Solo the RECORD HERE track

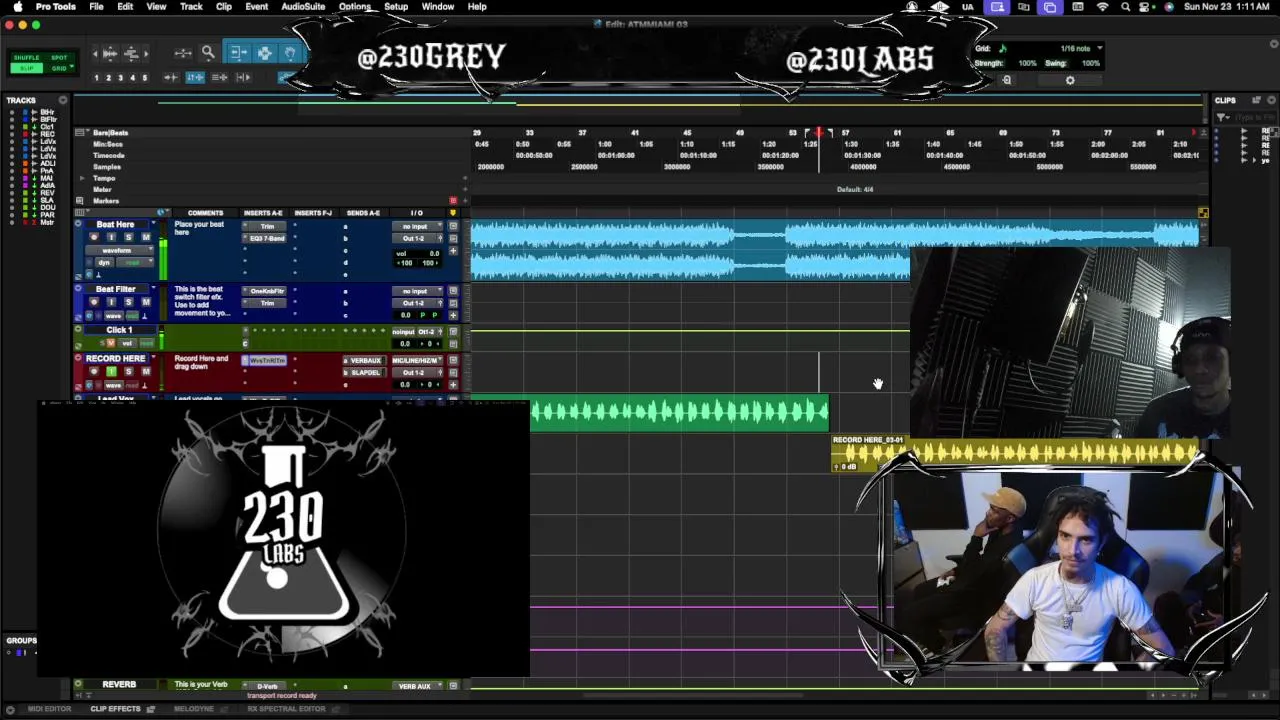[x=128, y=372]
